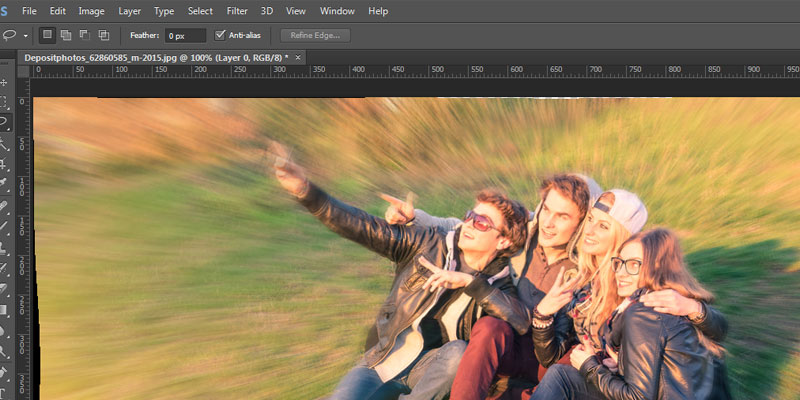
Task: Close the Depositphotos document tab
Action: pos(298,58)
